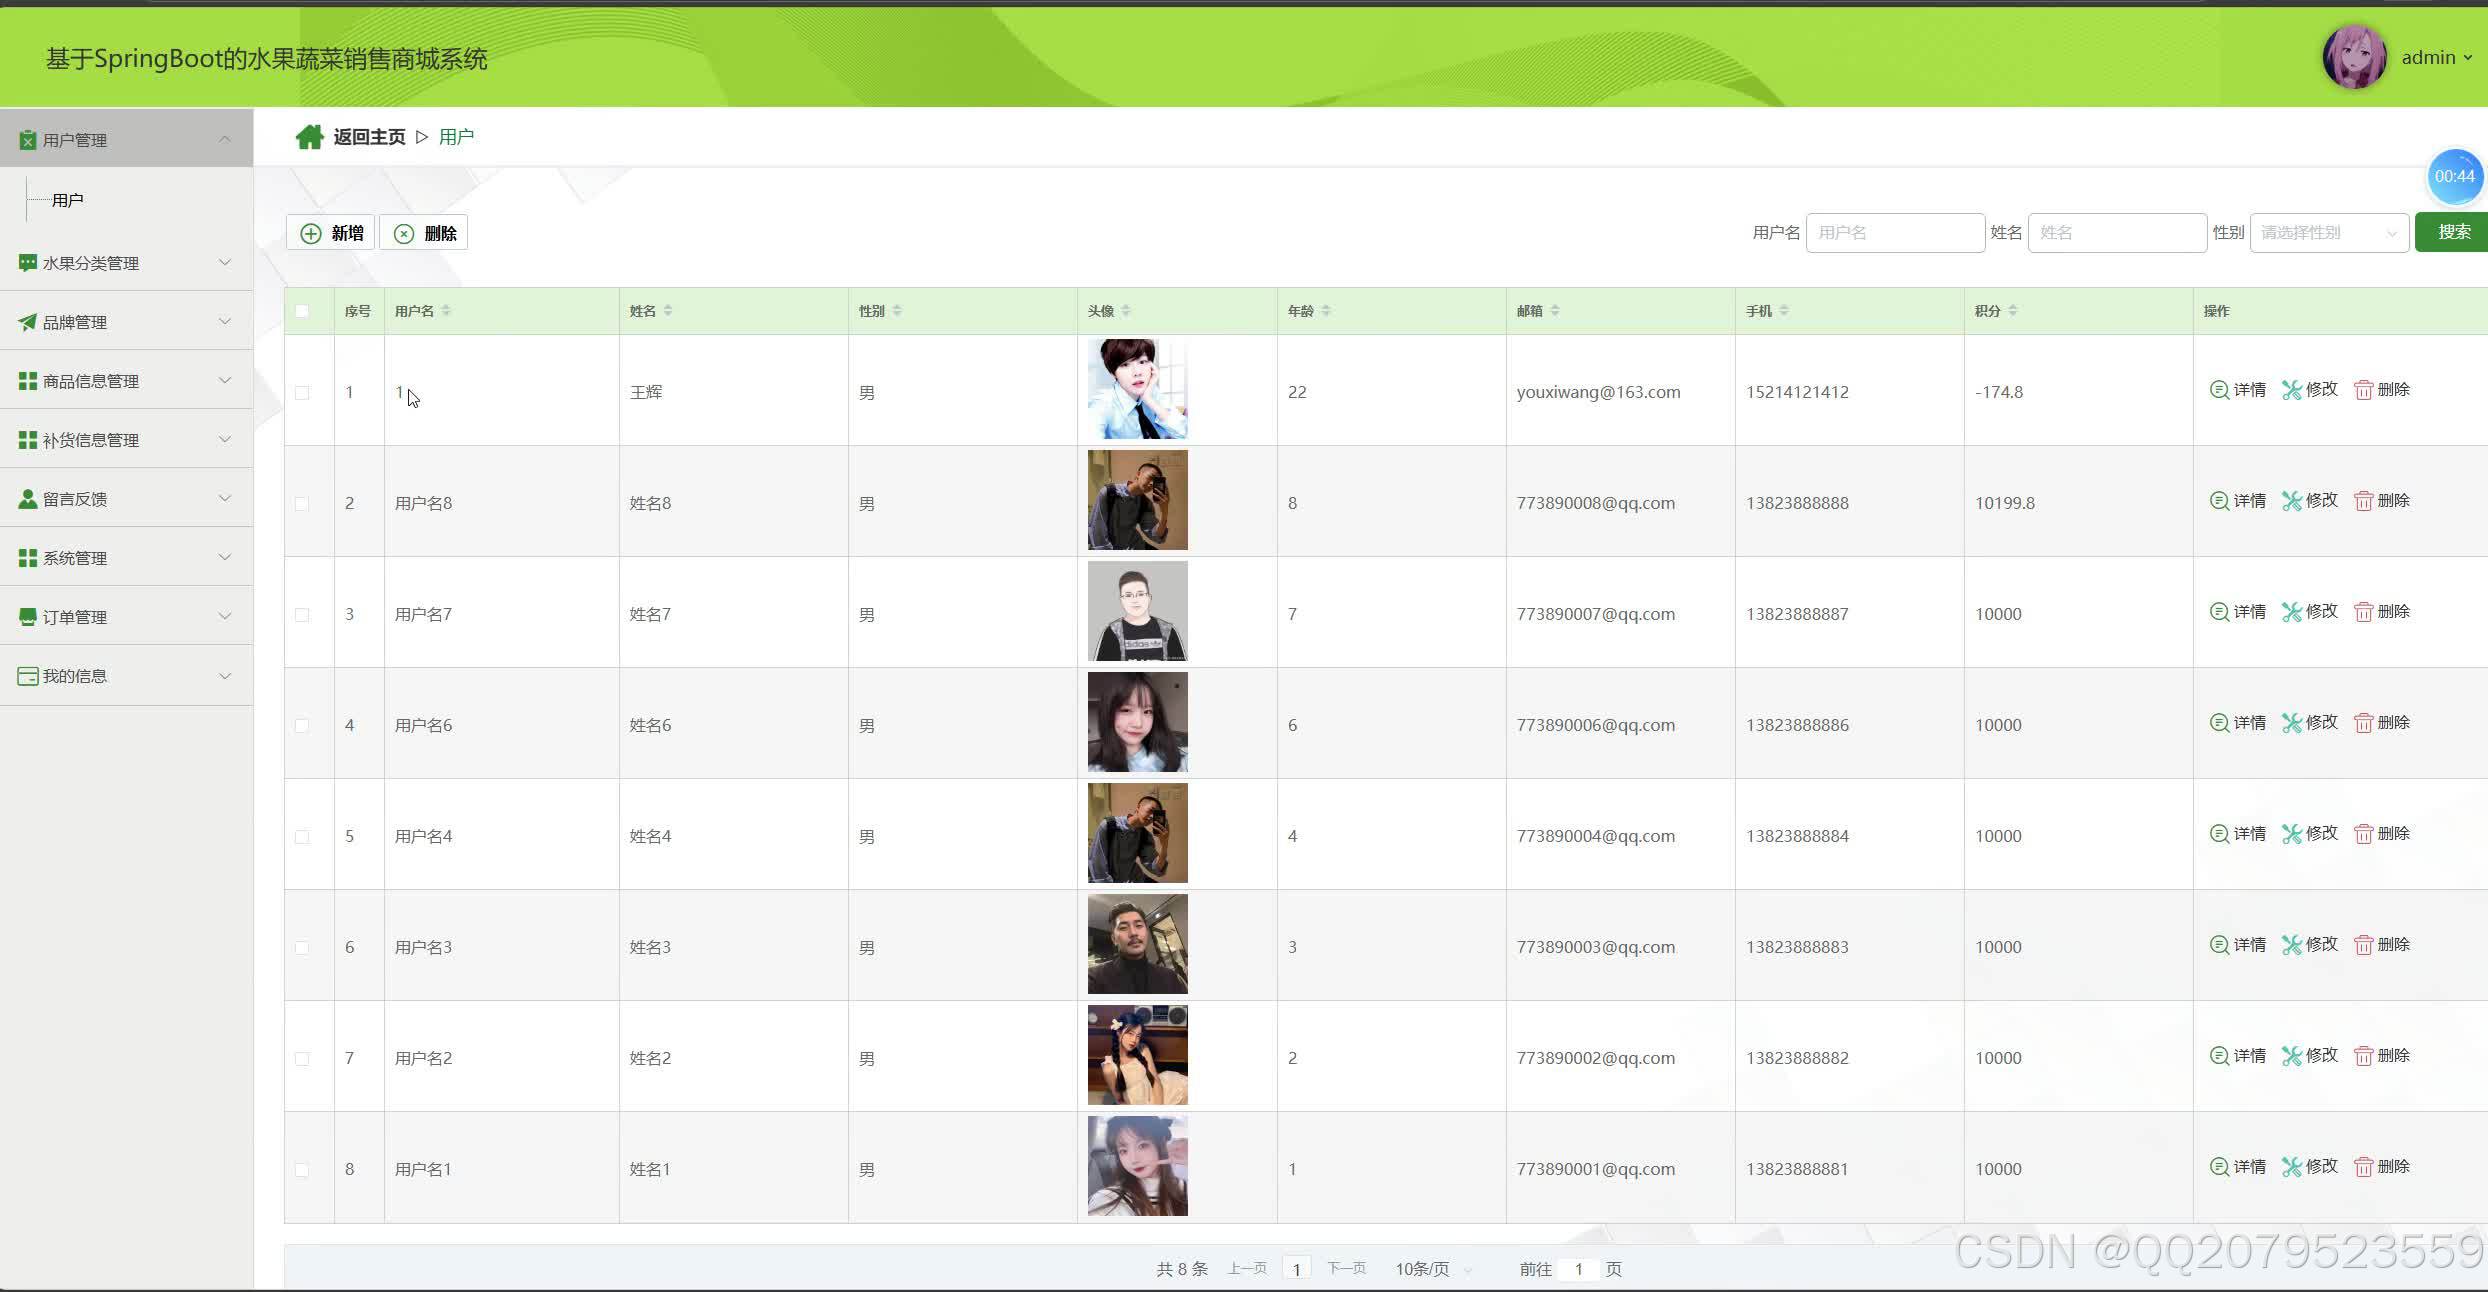Screen dimensions: 2488x1292
Task: Click the 姓名 search input field
Action: coord(2116,233)
